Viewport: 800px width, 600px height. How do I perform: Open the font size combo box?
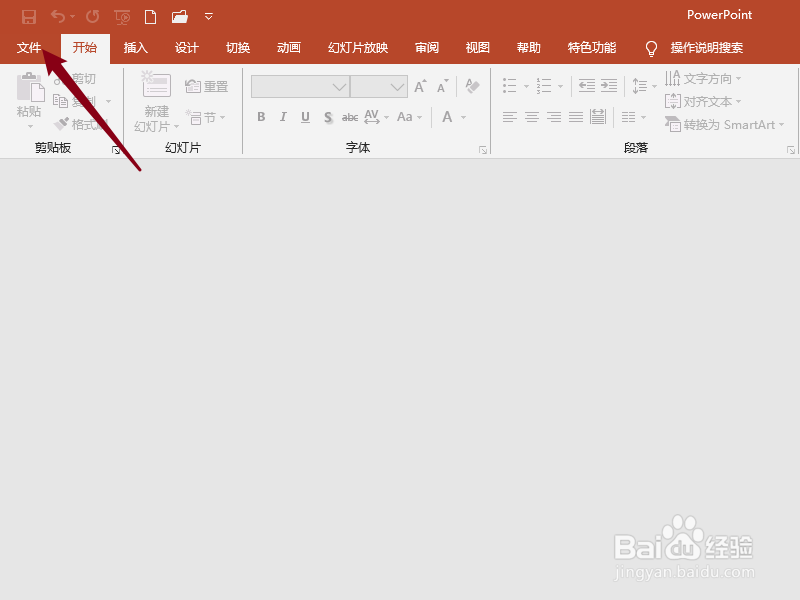[x=379, y=87]
